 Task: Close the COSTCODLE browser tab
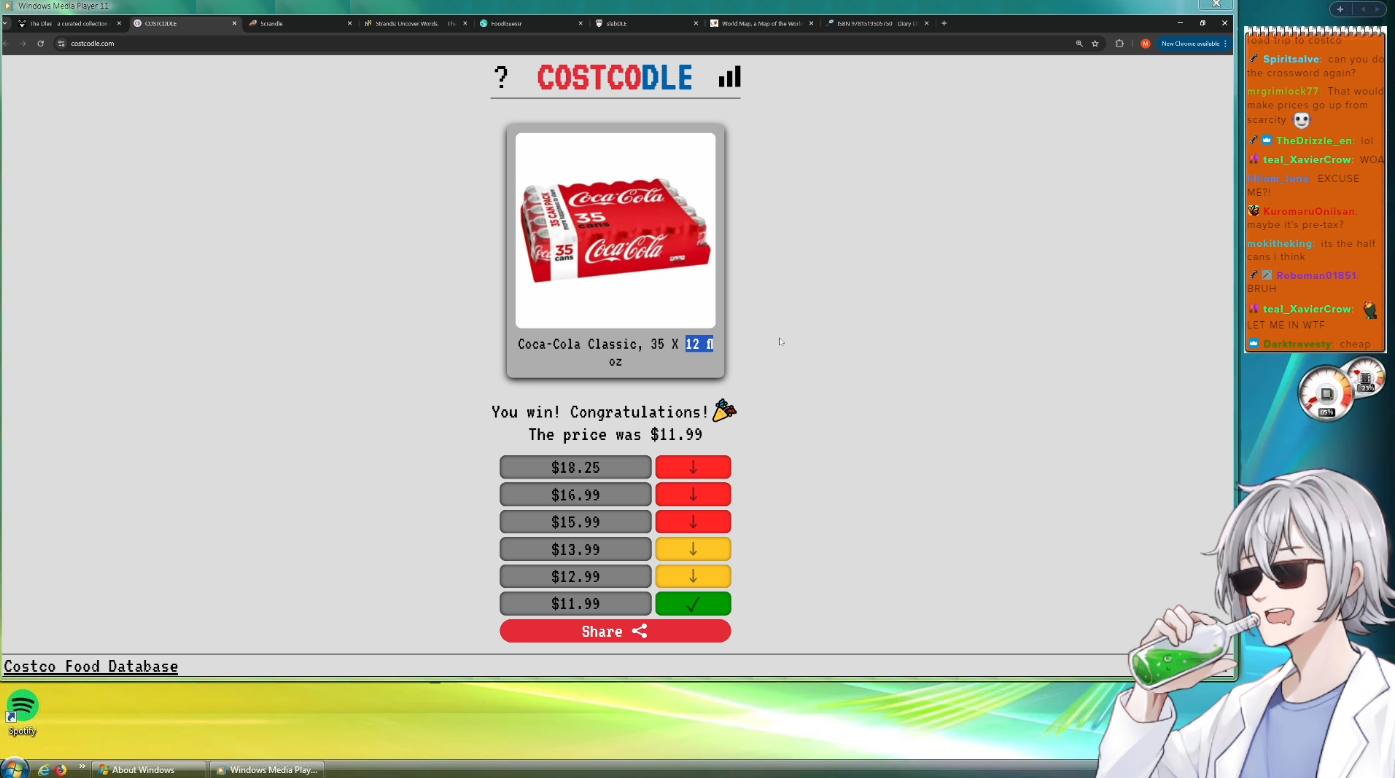(235, 23)
